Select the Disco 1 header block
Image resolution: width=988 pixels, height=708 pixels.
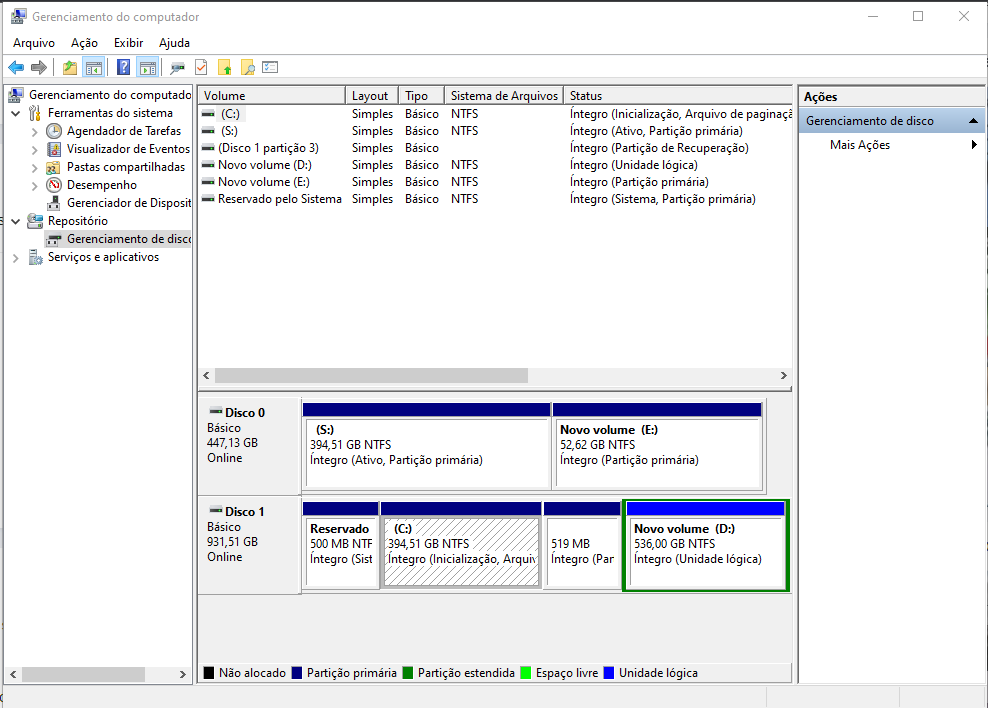click(x=250, y=545)
